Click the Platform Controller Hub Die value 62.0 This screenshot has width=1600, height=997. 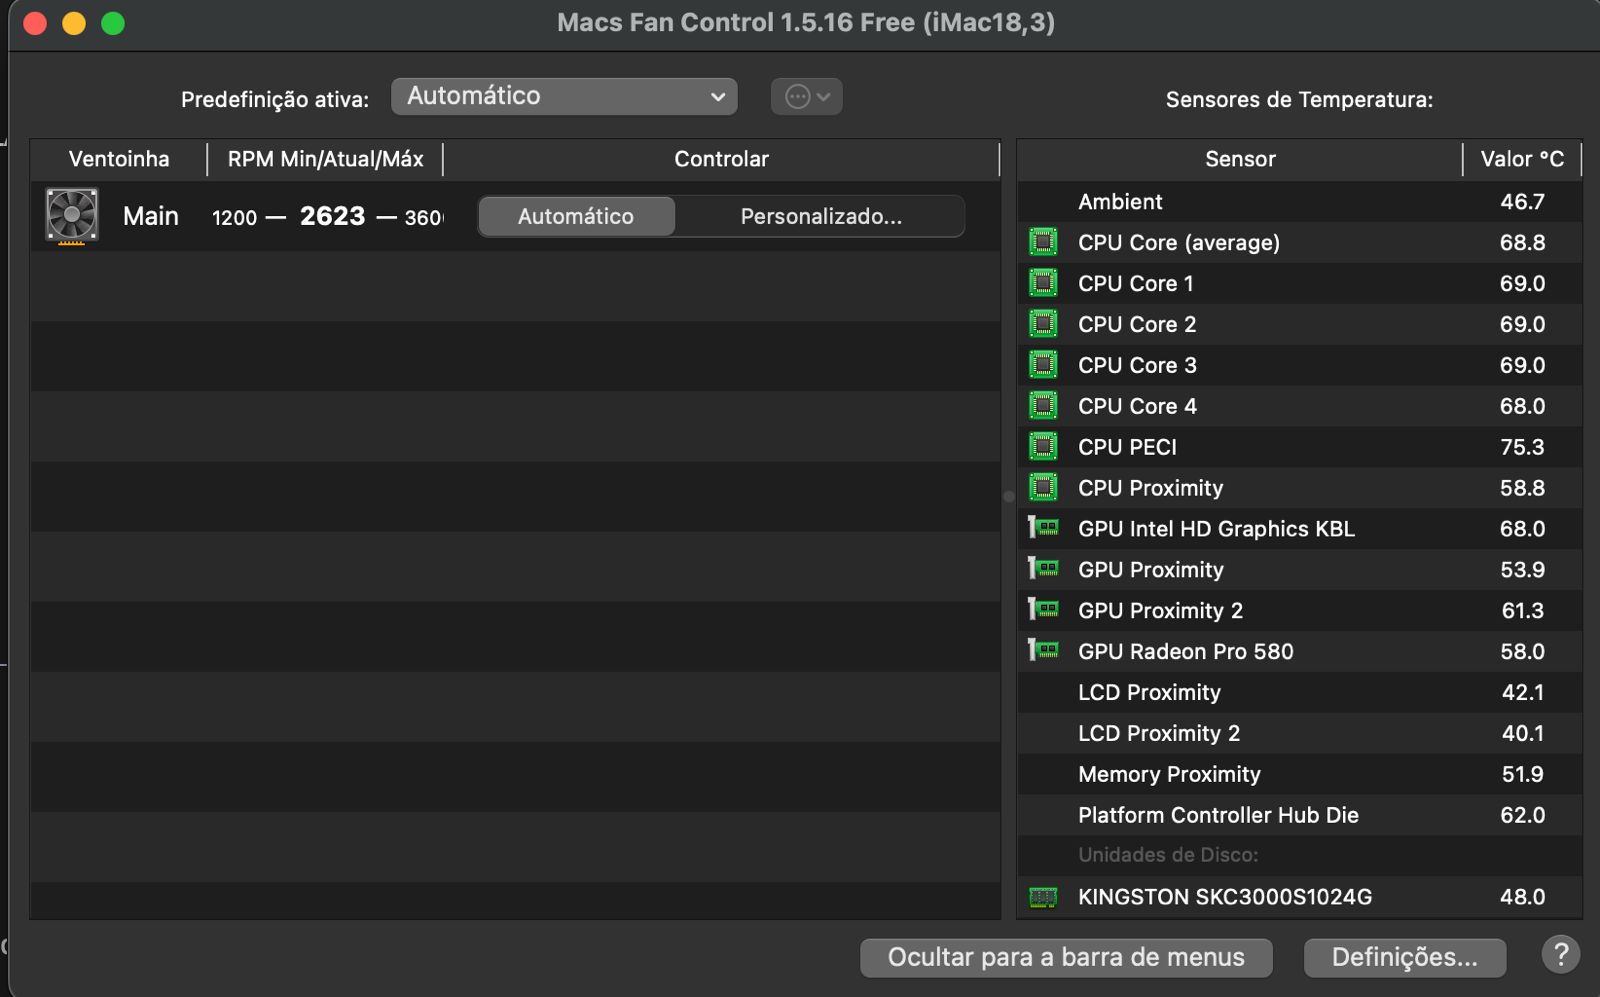tap(1522, 816)
